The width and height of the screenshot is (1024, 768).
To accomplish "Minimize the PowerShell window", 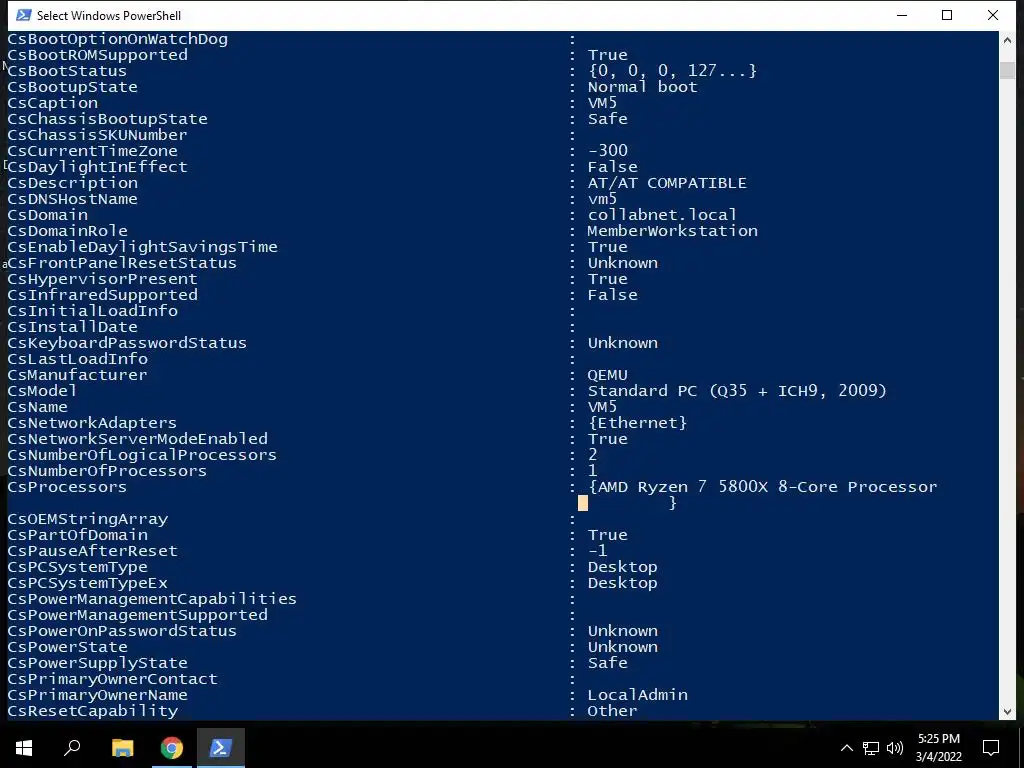I will point(902,15).
